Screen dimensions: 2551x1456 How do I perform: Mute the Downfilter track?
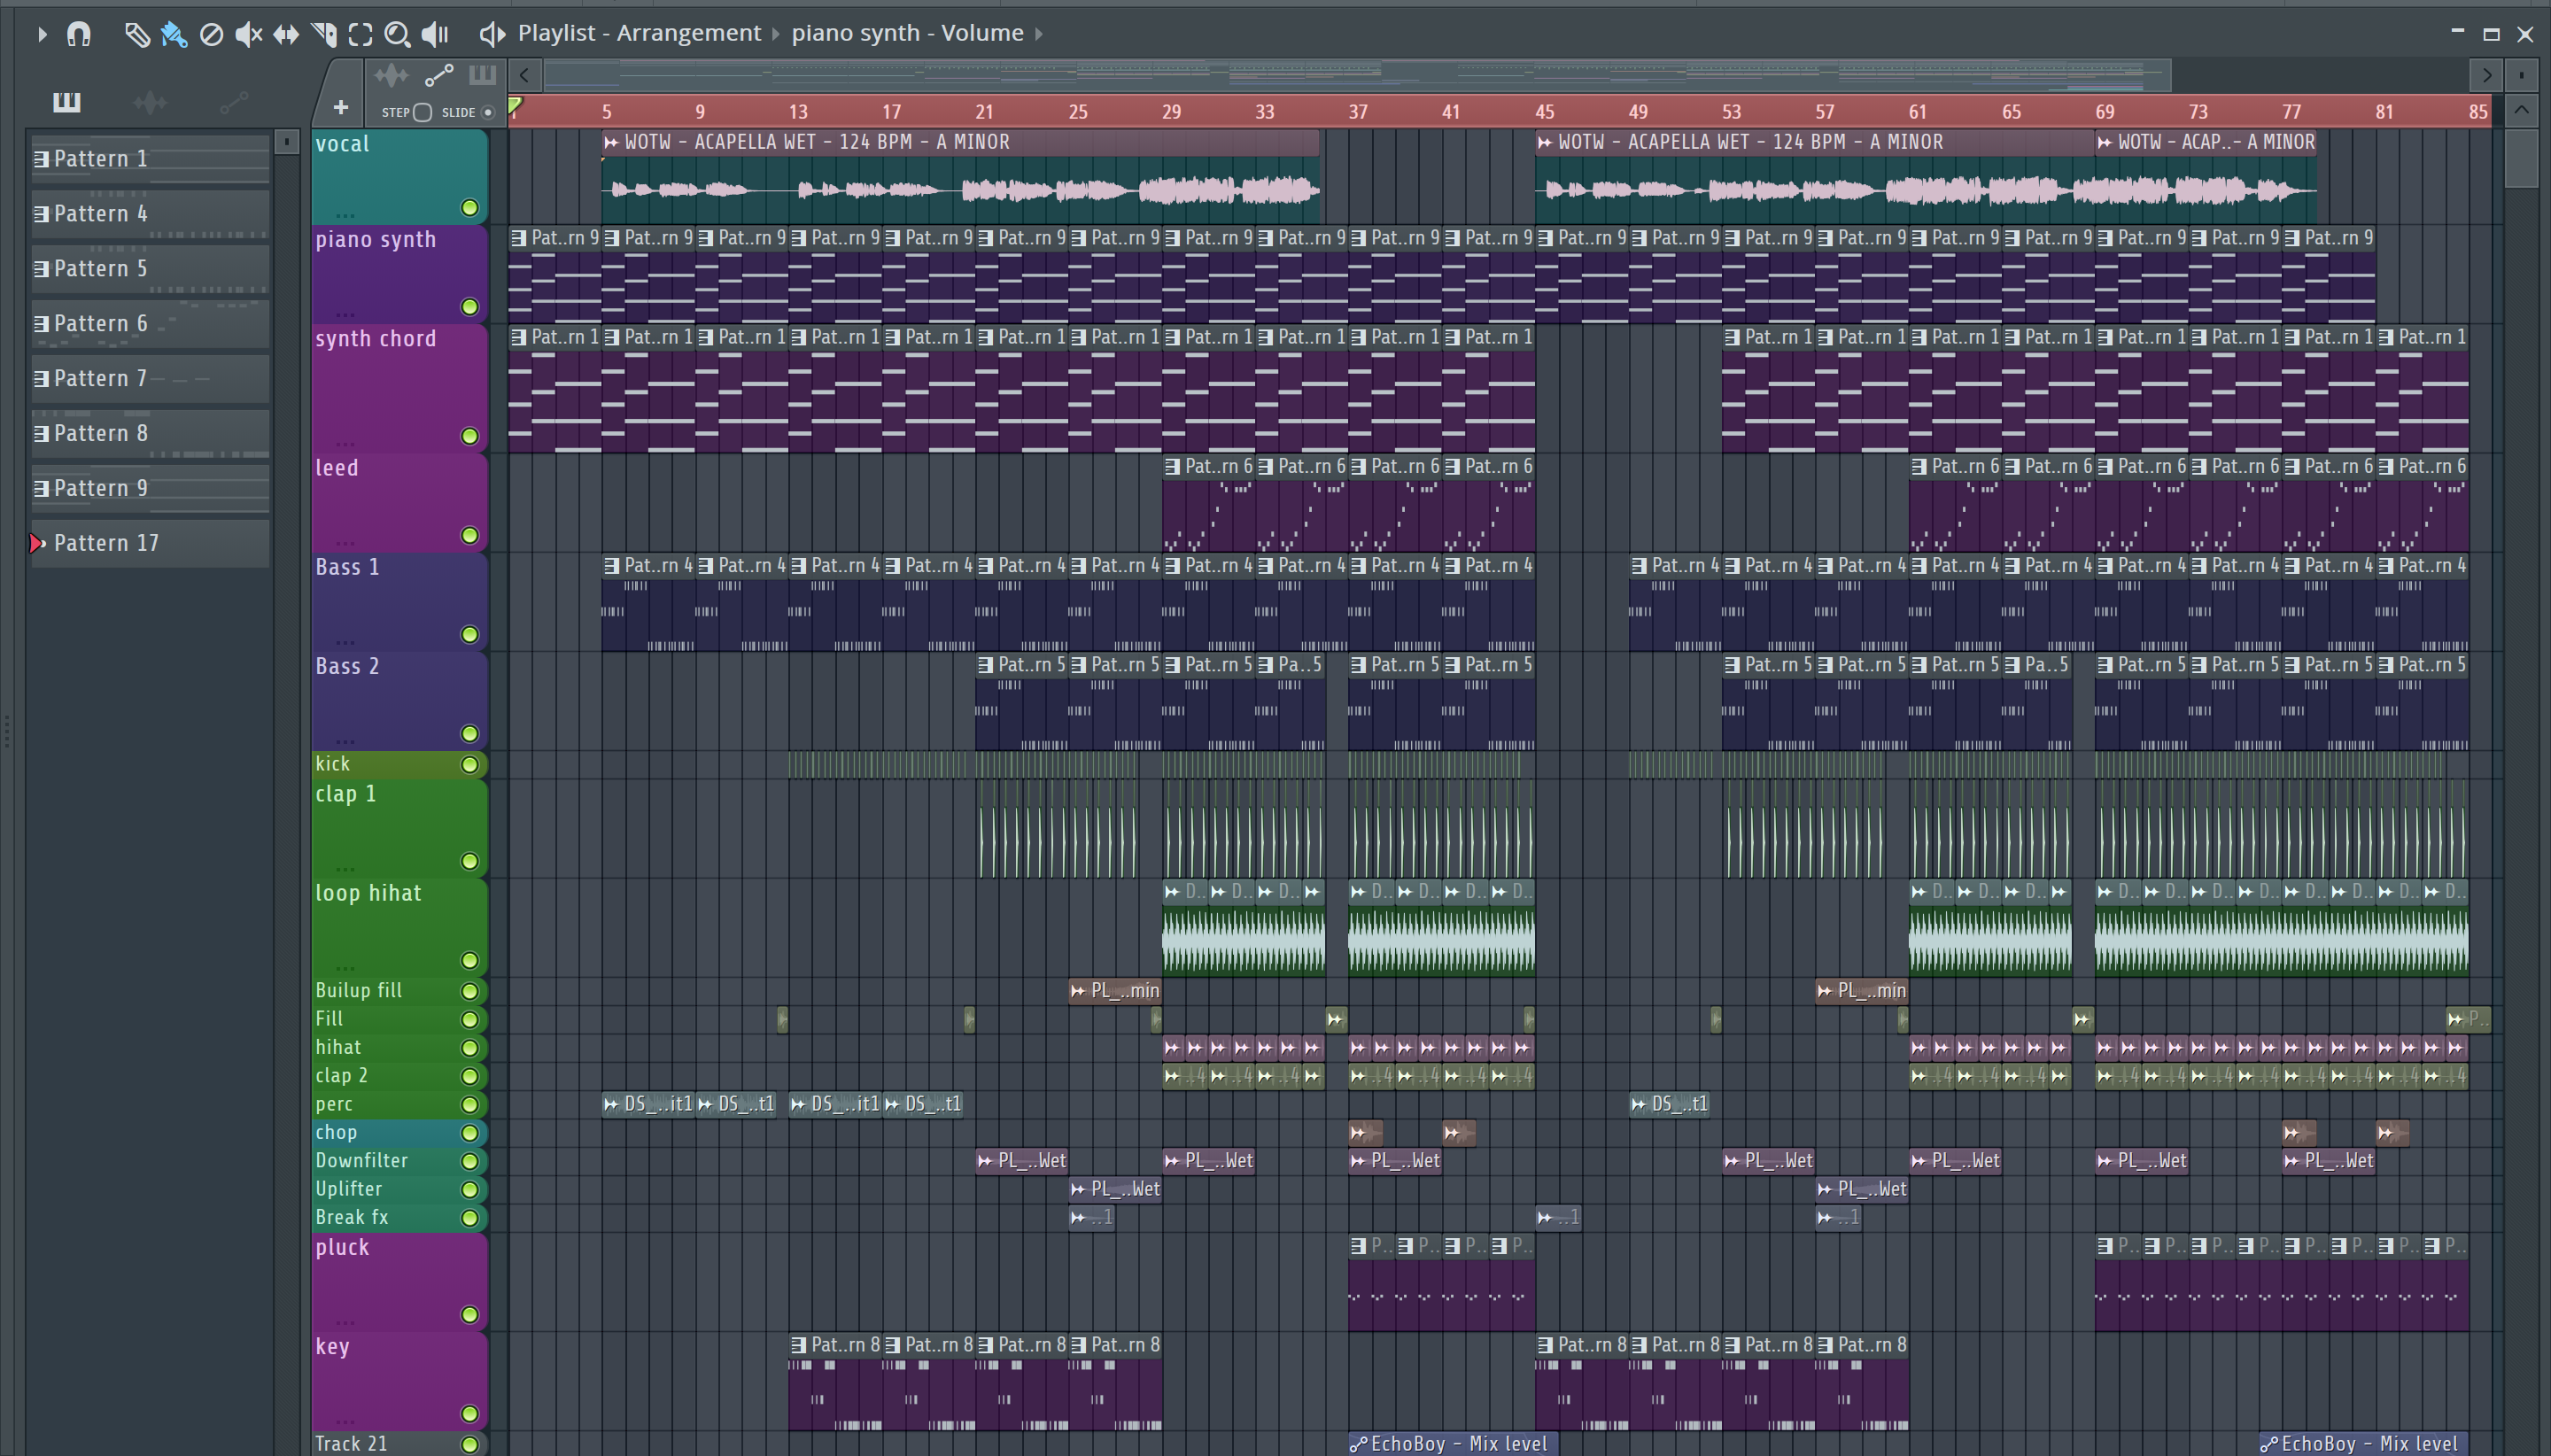tap(469, 1161)
